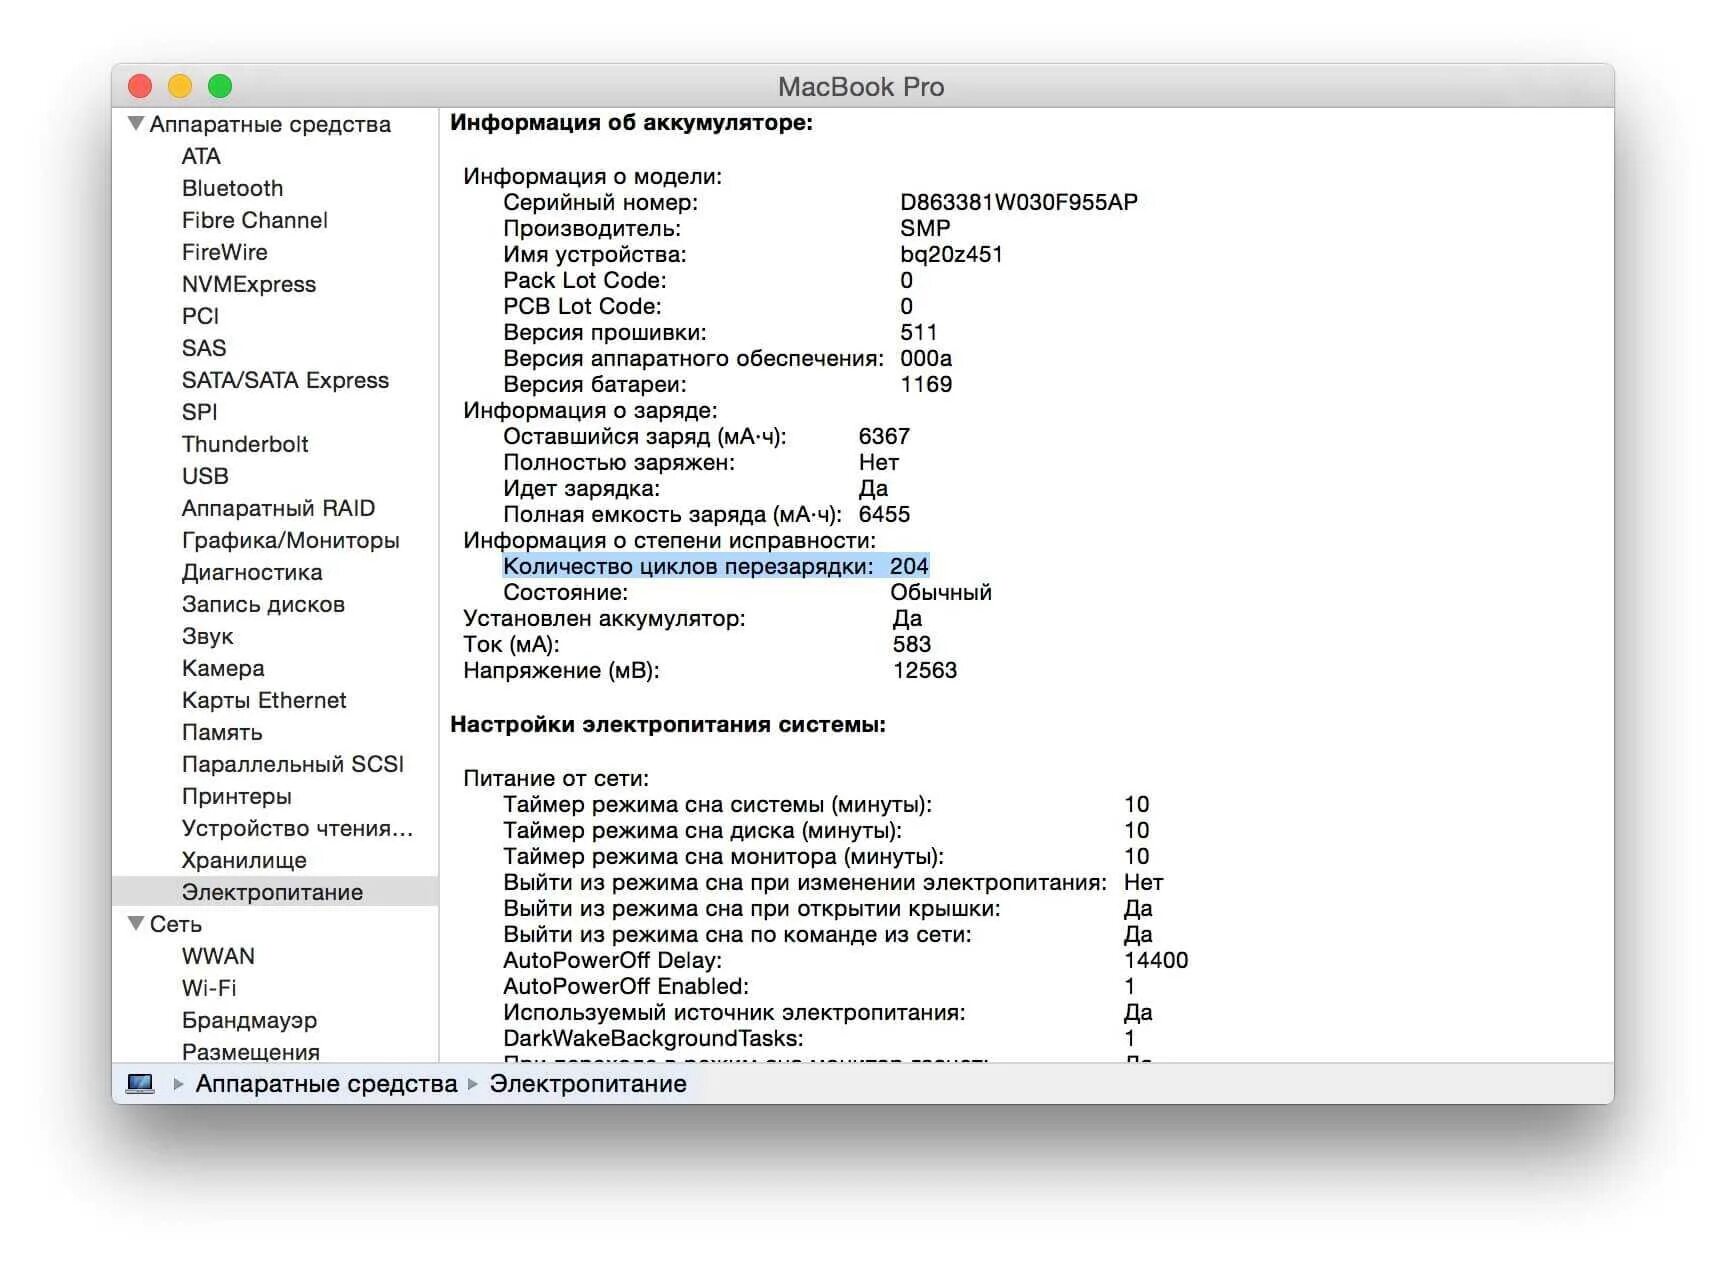Click the device name bq20z451
The image size is (1726, 1264).
coord(951,254)
